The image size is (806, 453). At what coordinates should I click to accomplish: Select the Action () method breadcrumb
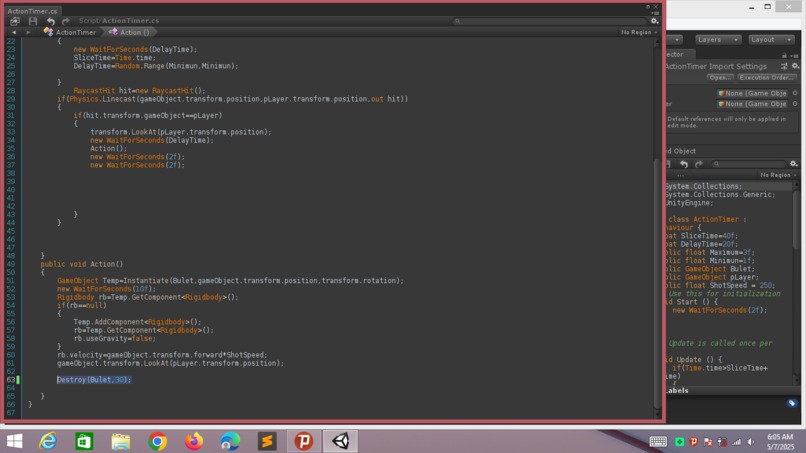[130, 32]
